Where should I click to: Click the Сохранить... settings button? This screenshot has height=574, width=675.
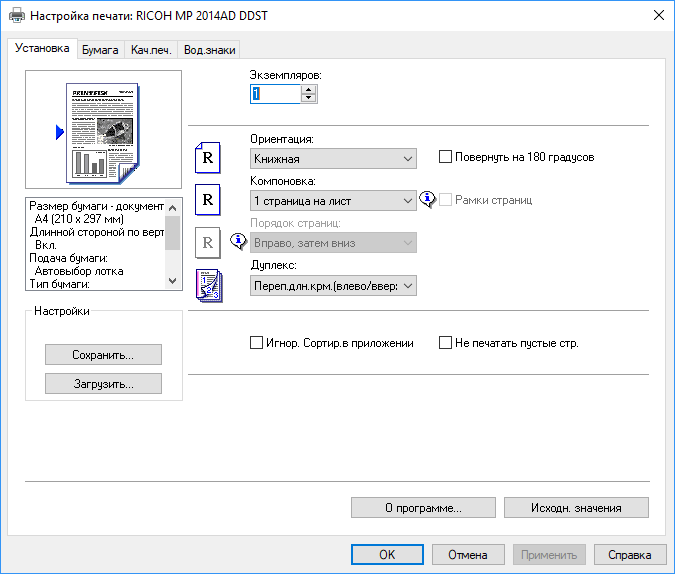click(103, 355)
